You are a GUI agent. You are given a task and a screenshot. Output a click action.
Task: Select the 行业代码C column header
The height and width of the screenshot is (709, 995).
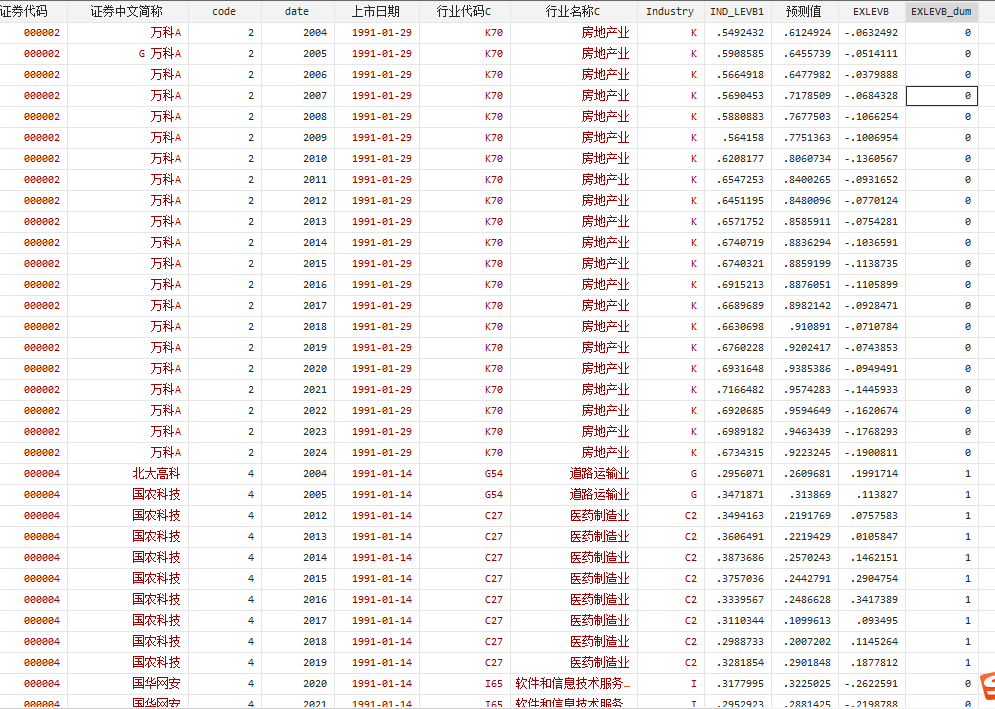click(x=464, y=11)
